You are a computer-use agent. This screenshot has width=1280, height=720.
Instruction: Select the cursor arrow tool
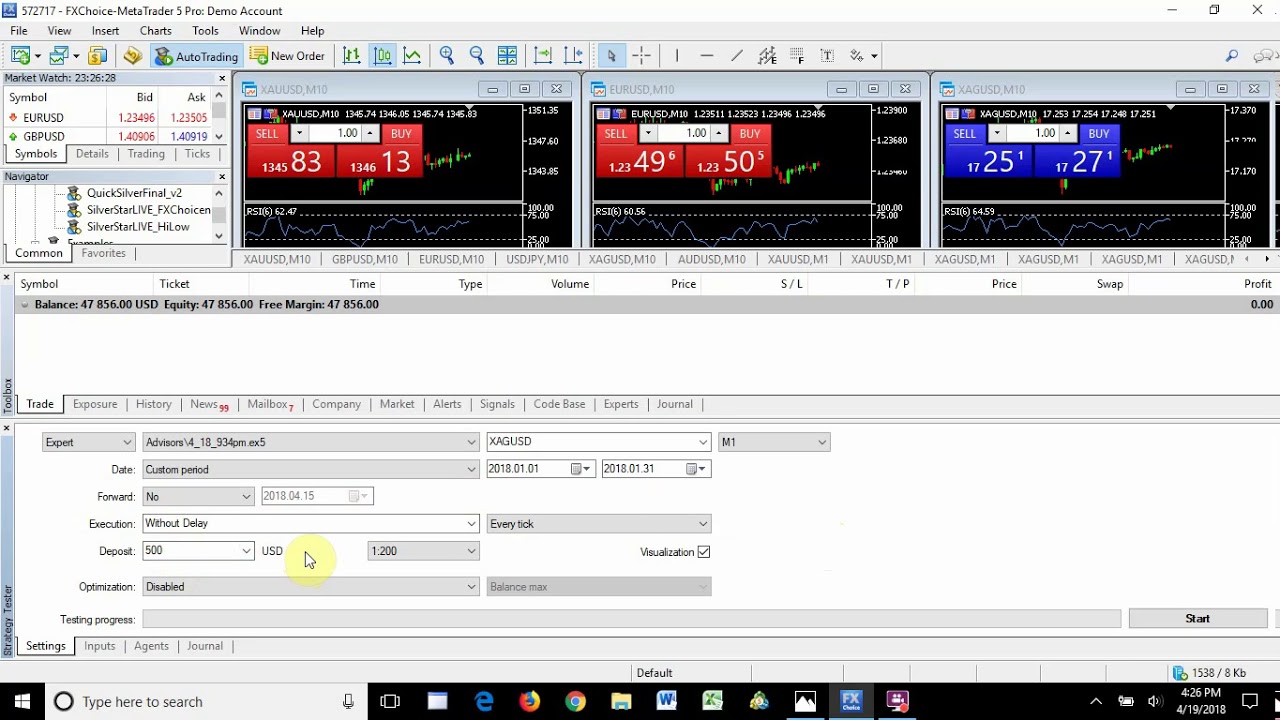tap(611, 56)
